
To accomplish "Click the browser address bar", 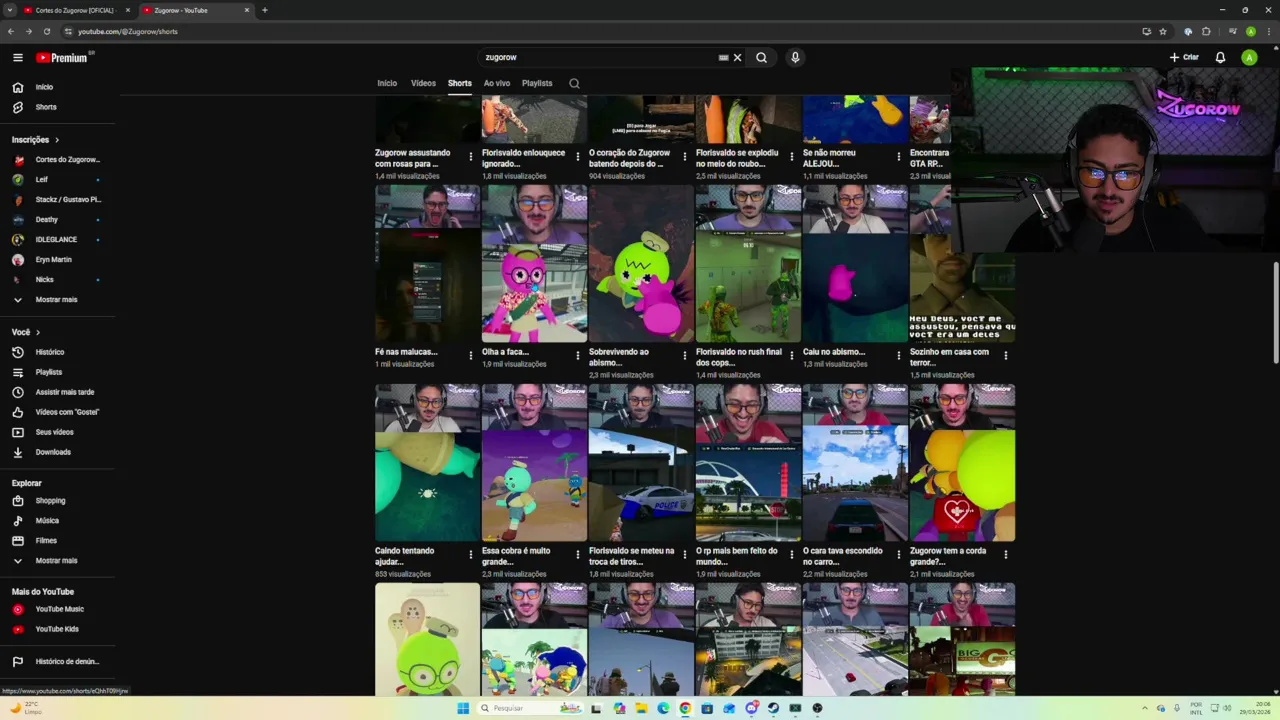I will tap(600, 31).
